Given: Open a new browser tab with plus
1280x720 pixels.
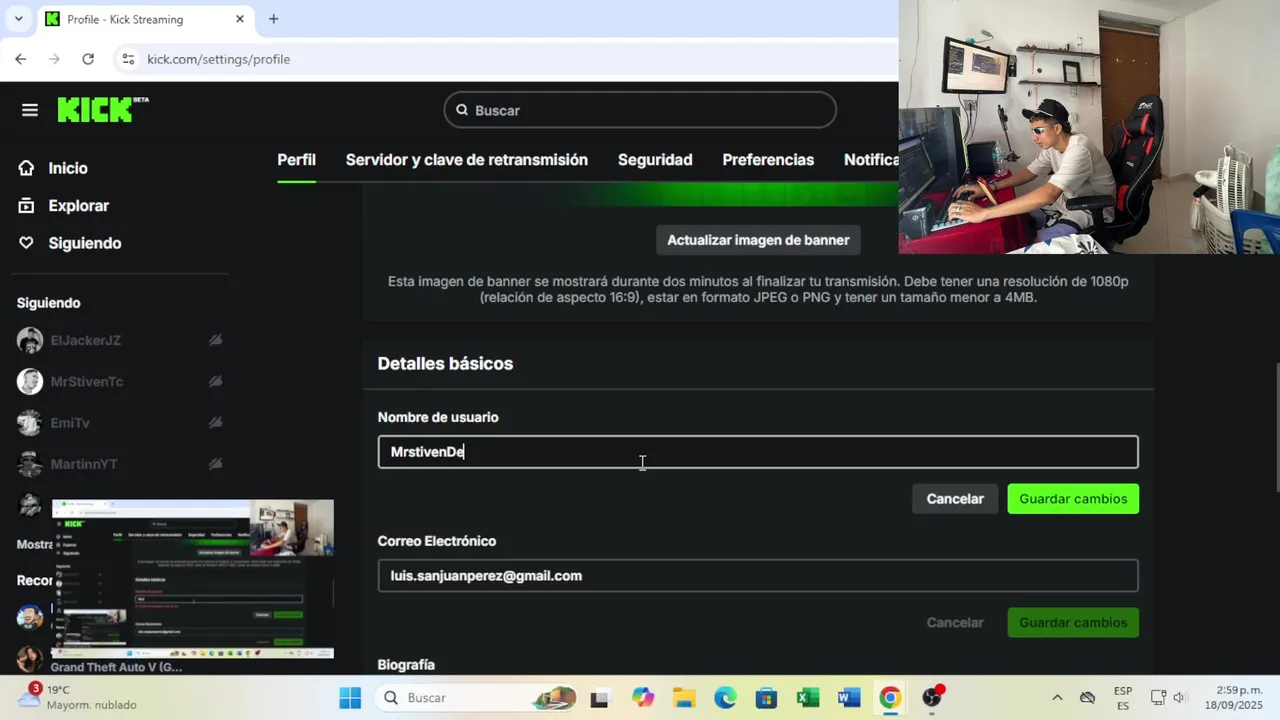Looking at the screenshot, I should [273, 19].
